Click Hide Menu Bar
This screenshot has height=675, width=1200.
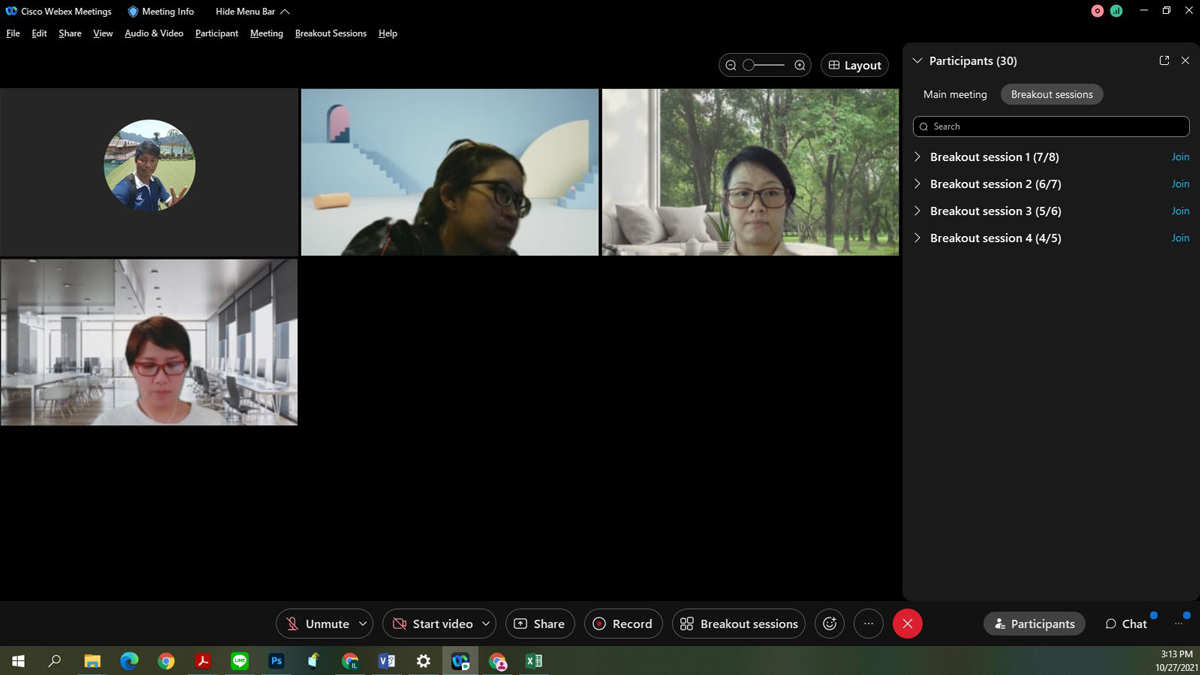coord(252,11)
